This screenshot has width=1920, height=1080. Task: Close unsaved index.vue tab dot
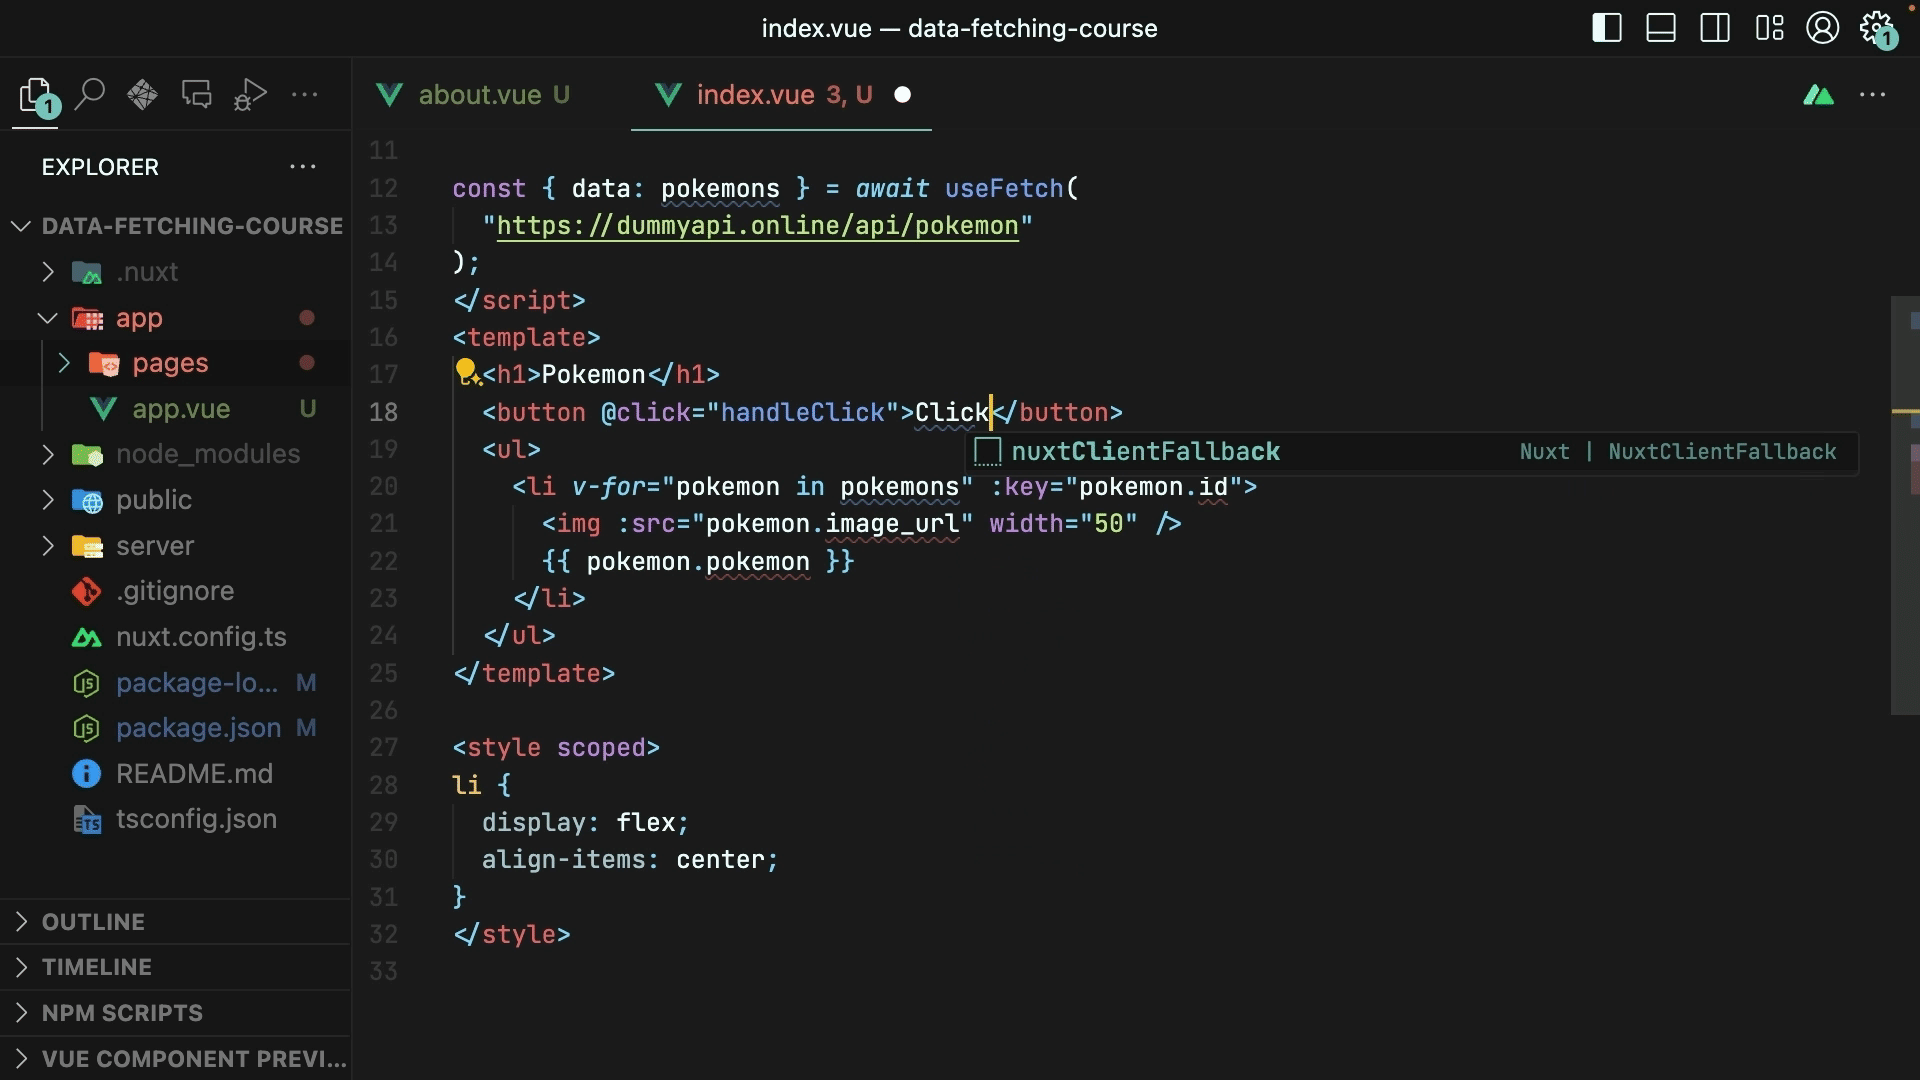[902, 95]
